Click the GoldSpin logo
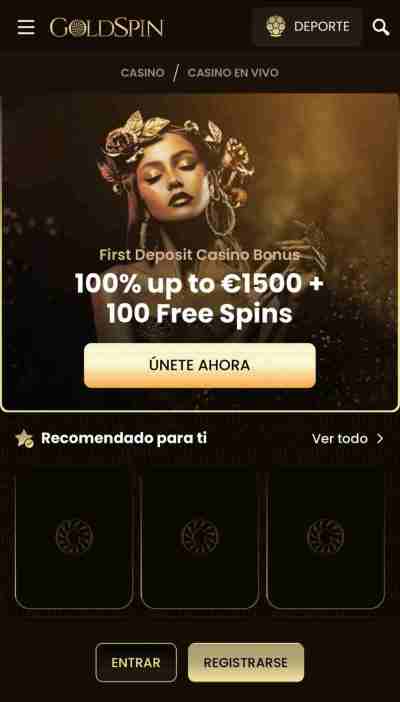Screen dimensions: 400x702 pyautogui.click(x=107, y=28)
